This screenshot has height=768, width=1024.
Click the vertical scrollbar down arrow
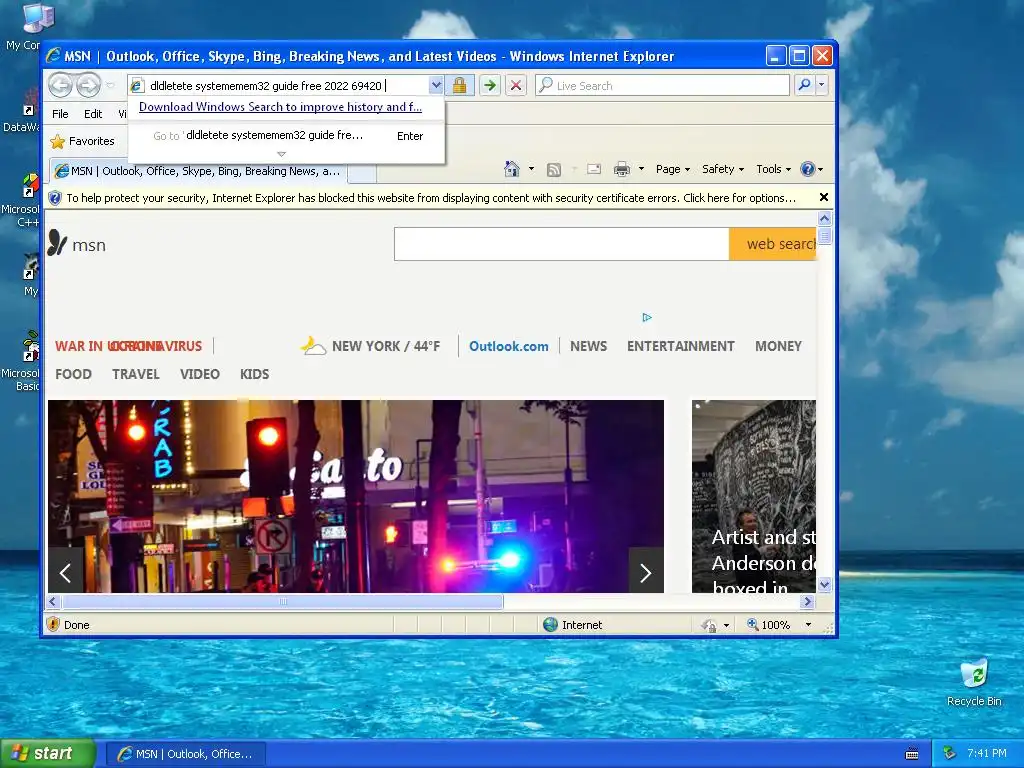pyautogui.click(x=824, y=584)
